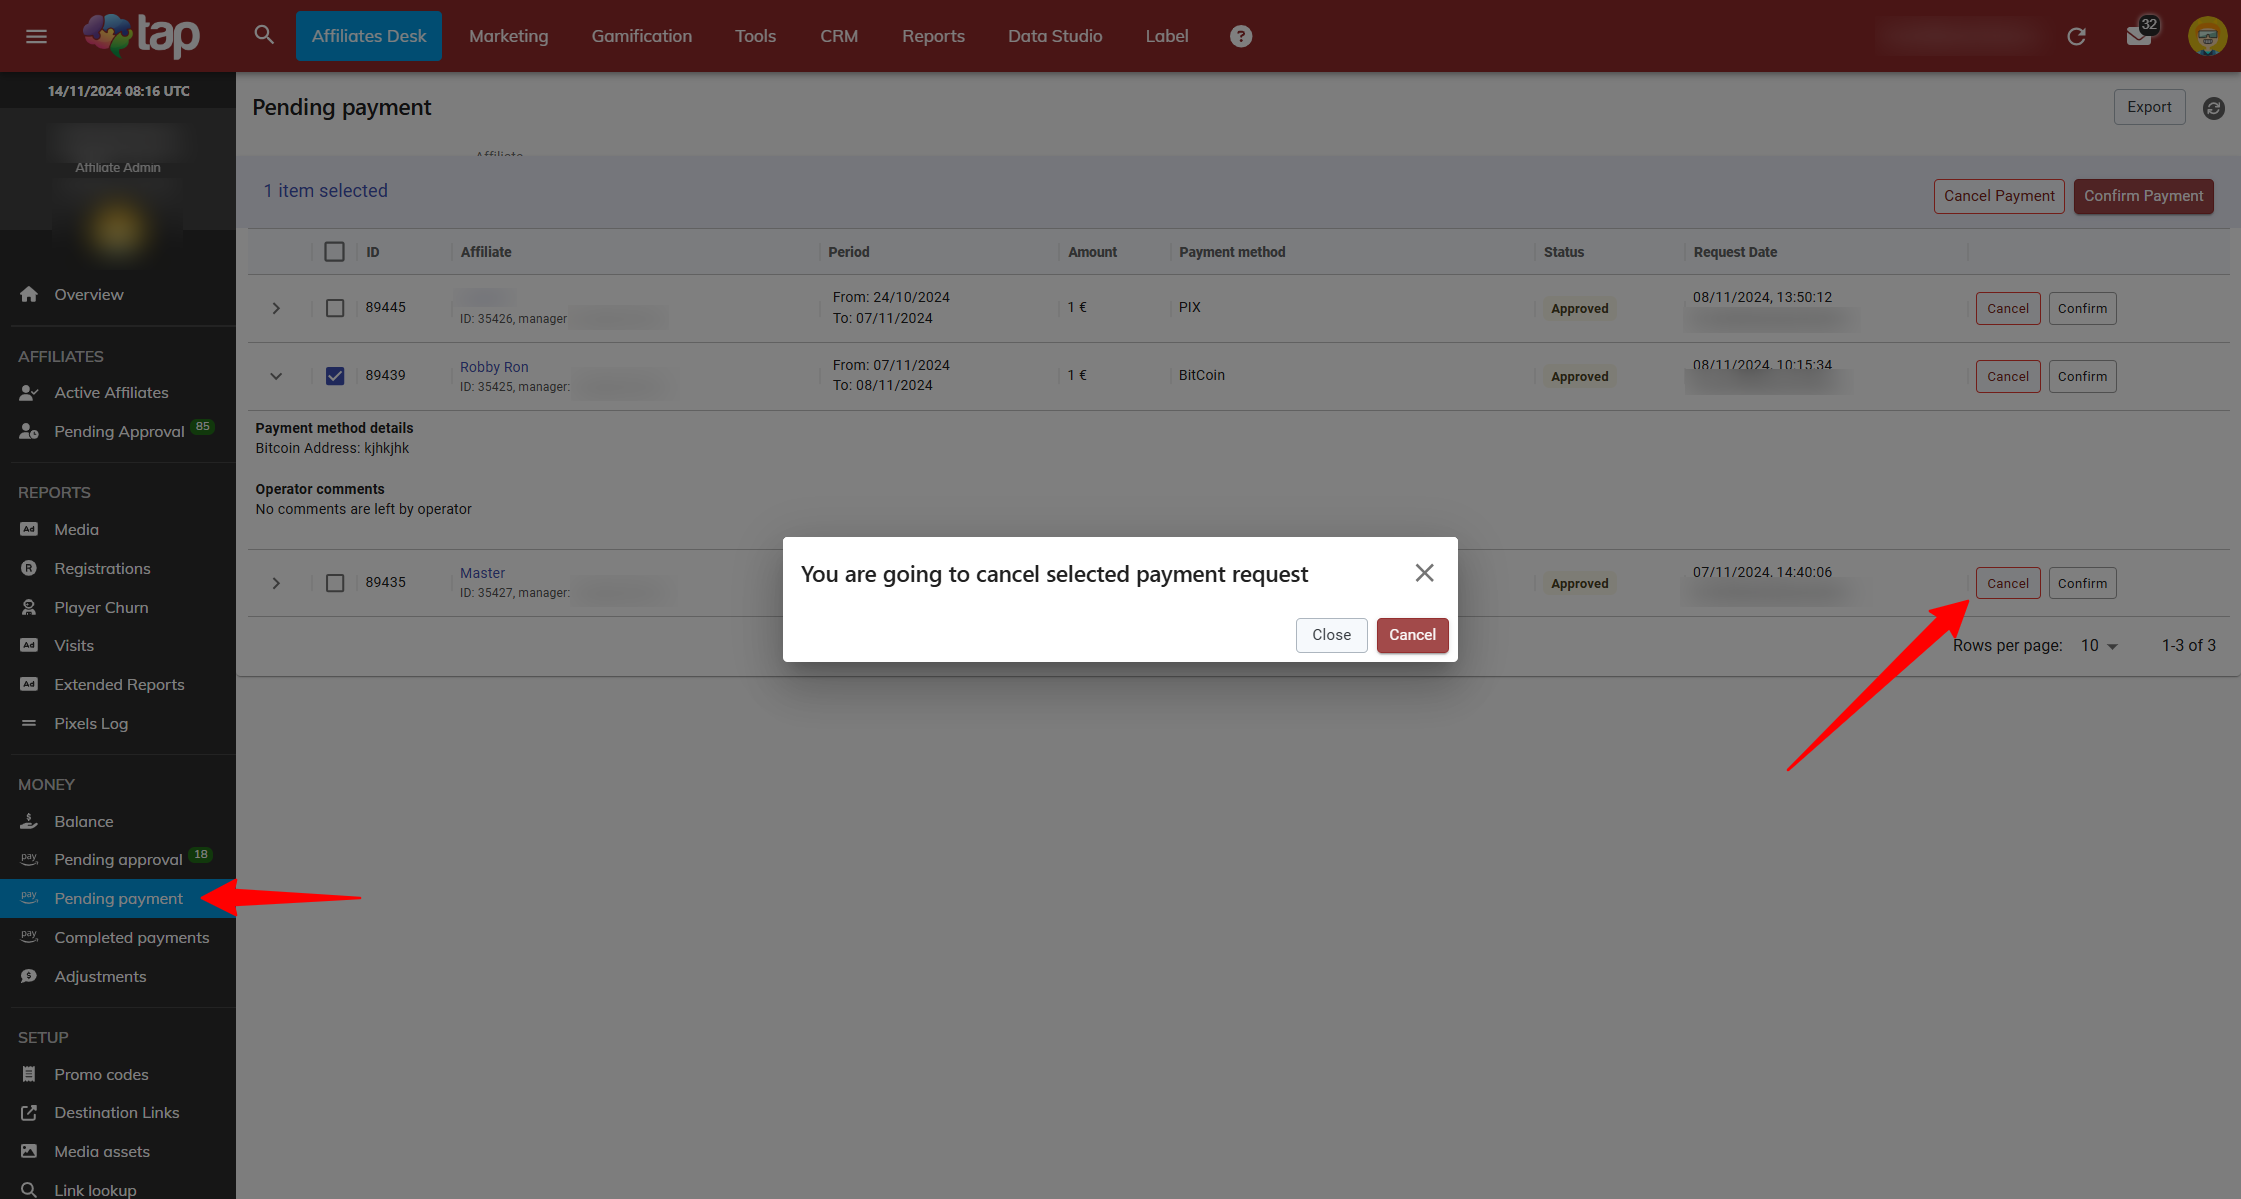2241x1199 pixels.
Task: Toggle the select-all header checkbox
Action: (x=334, y=252)
